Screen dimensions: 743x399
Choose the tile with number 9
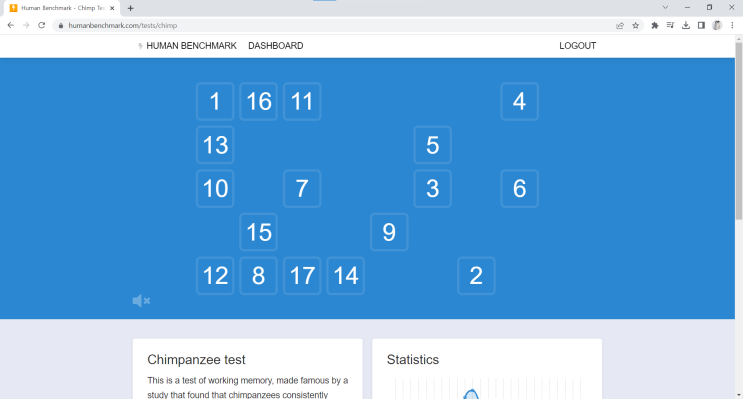tap(389, 232)
